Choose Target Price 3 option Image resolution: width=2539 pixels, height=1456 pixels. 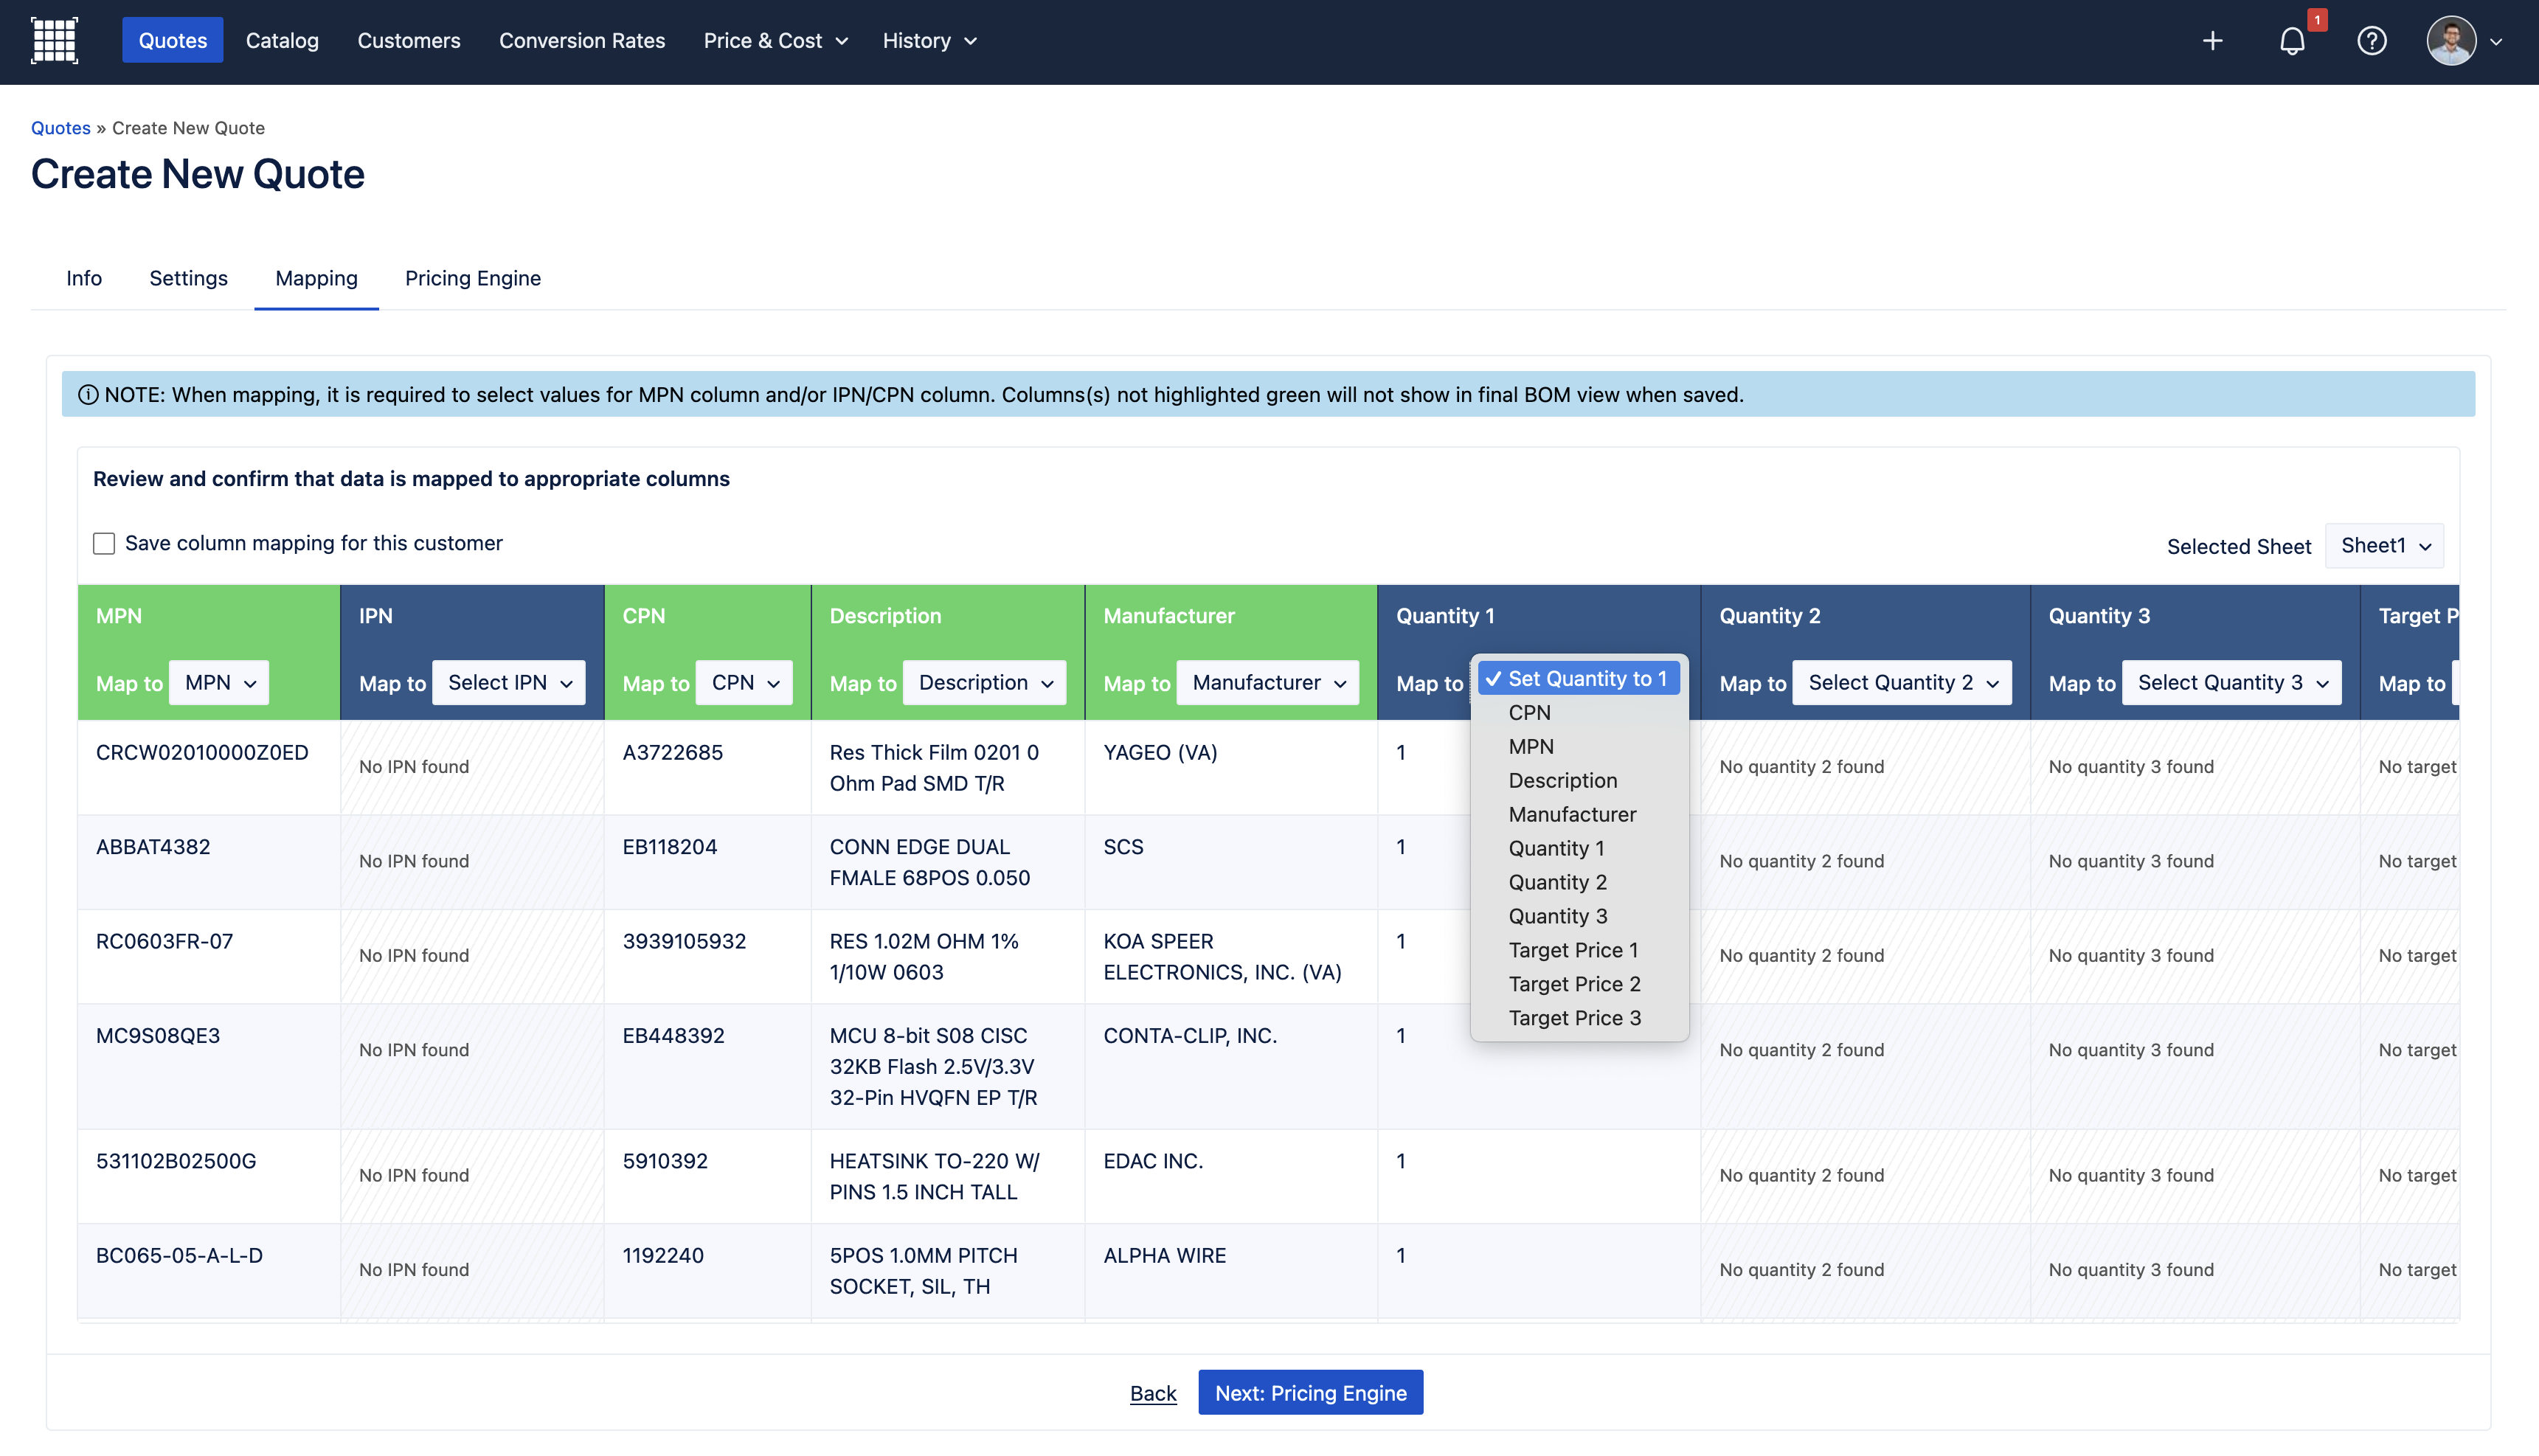pos(1579,1019)
